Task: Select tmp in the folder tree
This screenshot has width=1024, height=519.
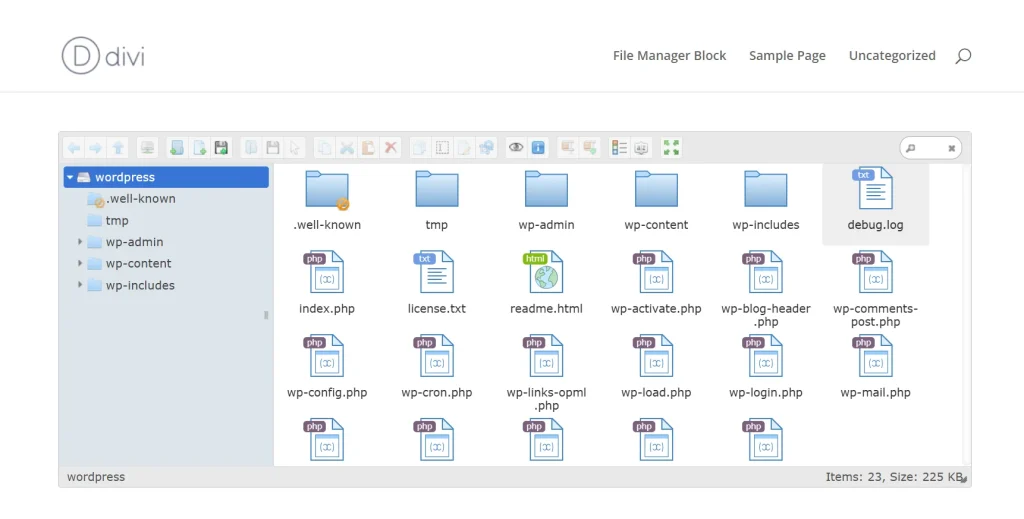Action: pyautogui.click(x=117, y=221)
